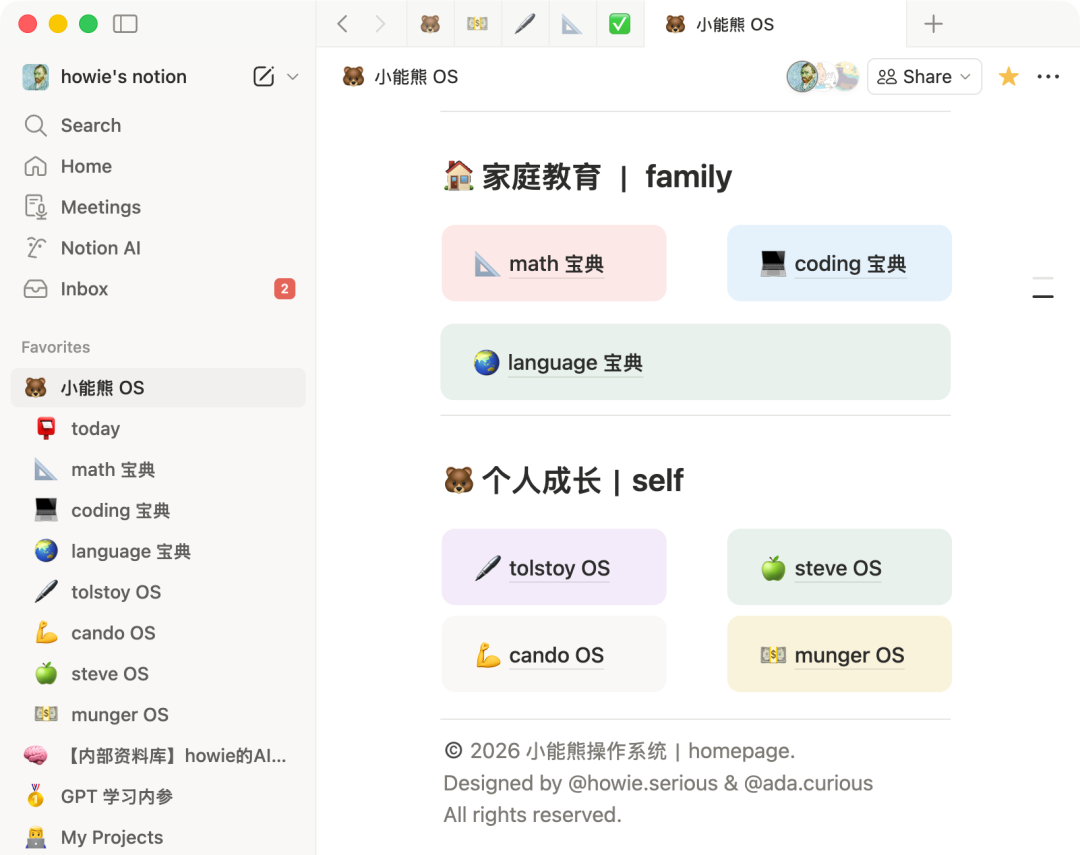Screen dimensions: 1080x855
Task: Open the 【内部资料库】howie的AI page
Action: (x=158, y=756)
